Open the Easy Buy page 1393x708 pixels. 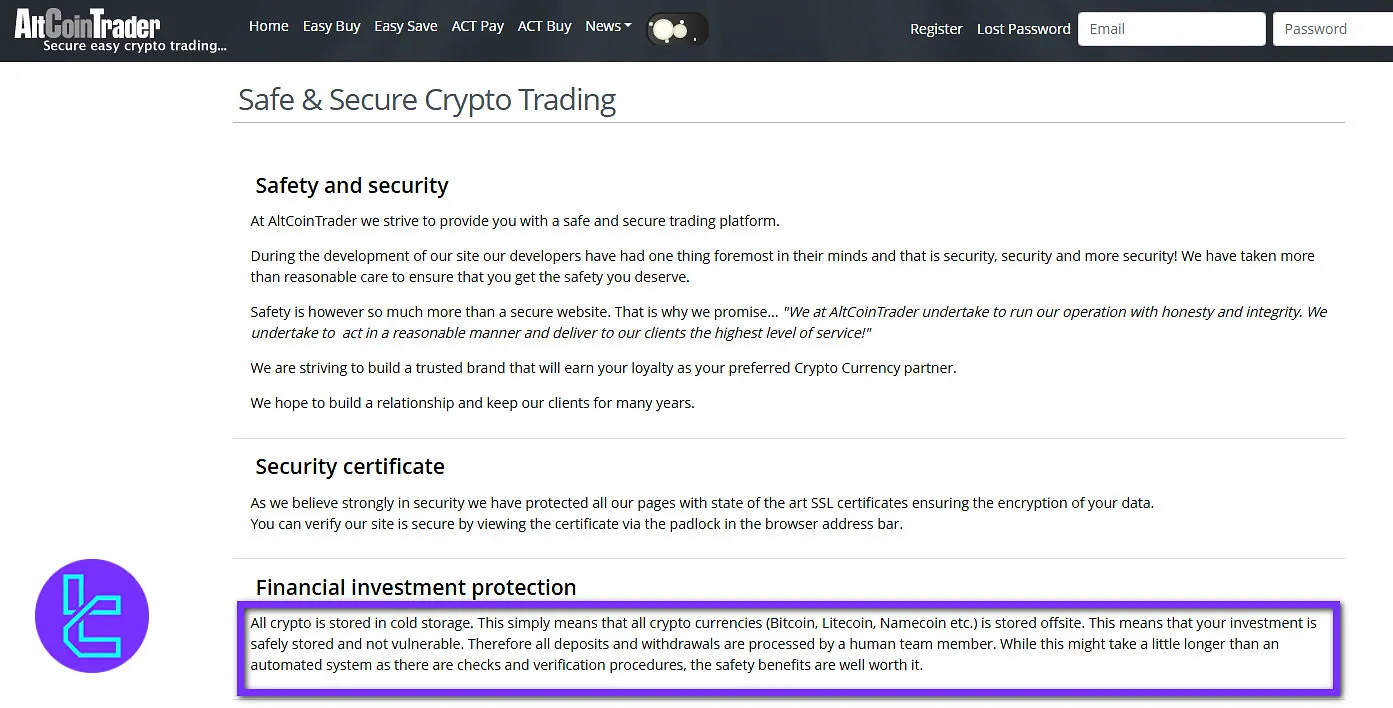pos(331,26)
